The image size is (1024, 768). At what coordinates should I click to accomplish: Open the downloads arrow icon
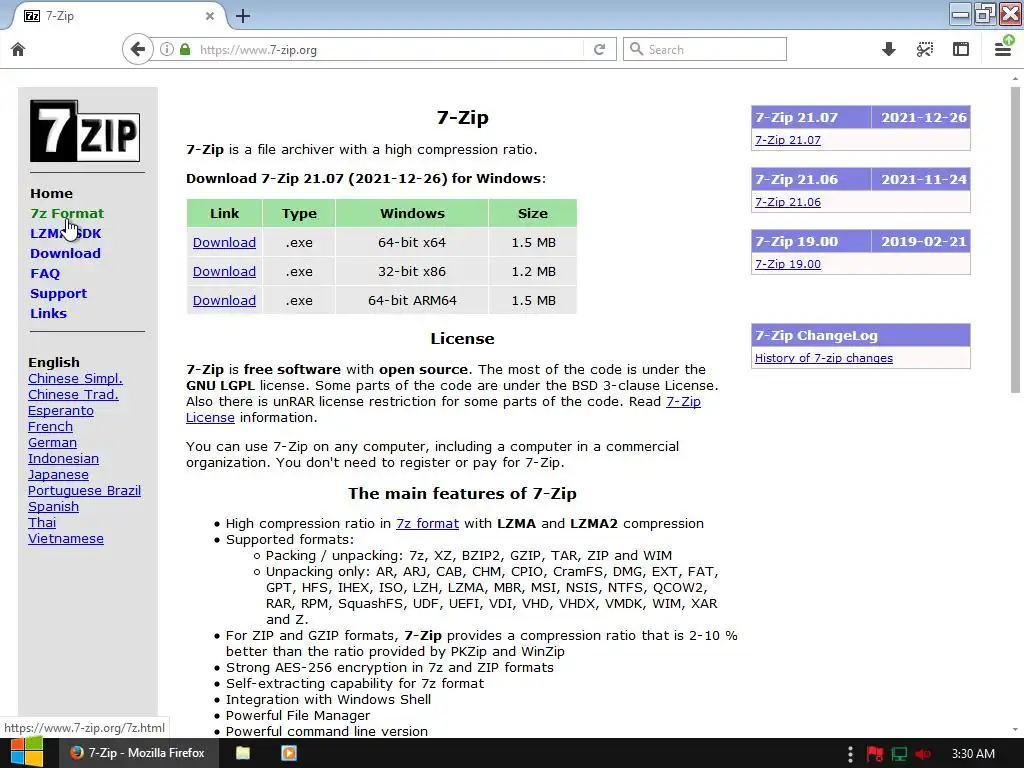(888, 50)
